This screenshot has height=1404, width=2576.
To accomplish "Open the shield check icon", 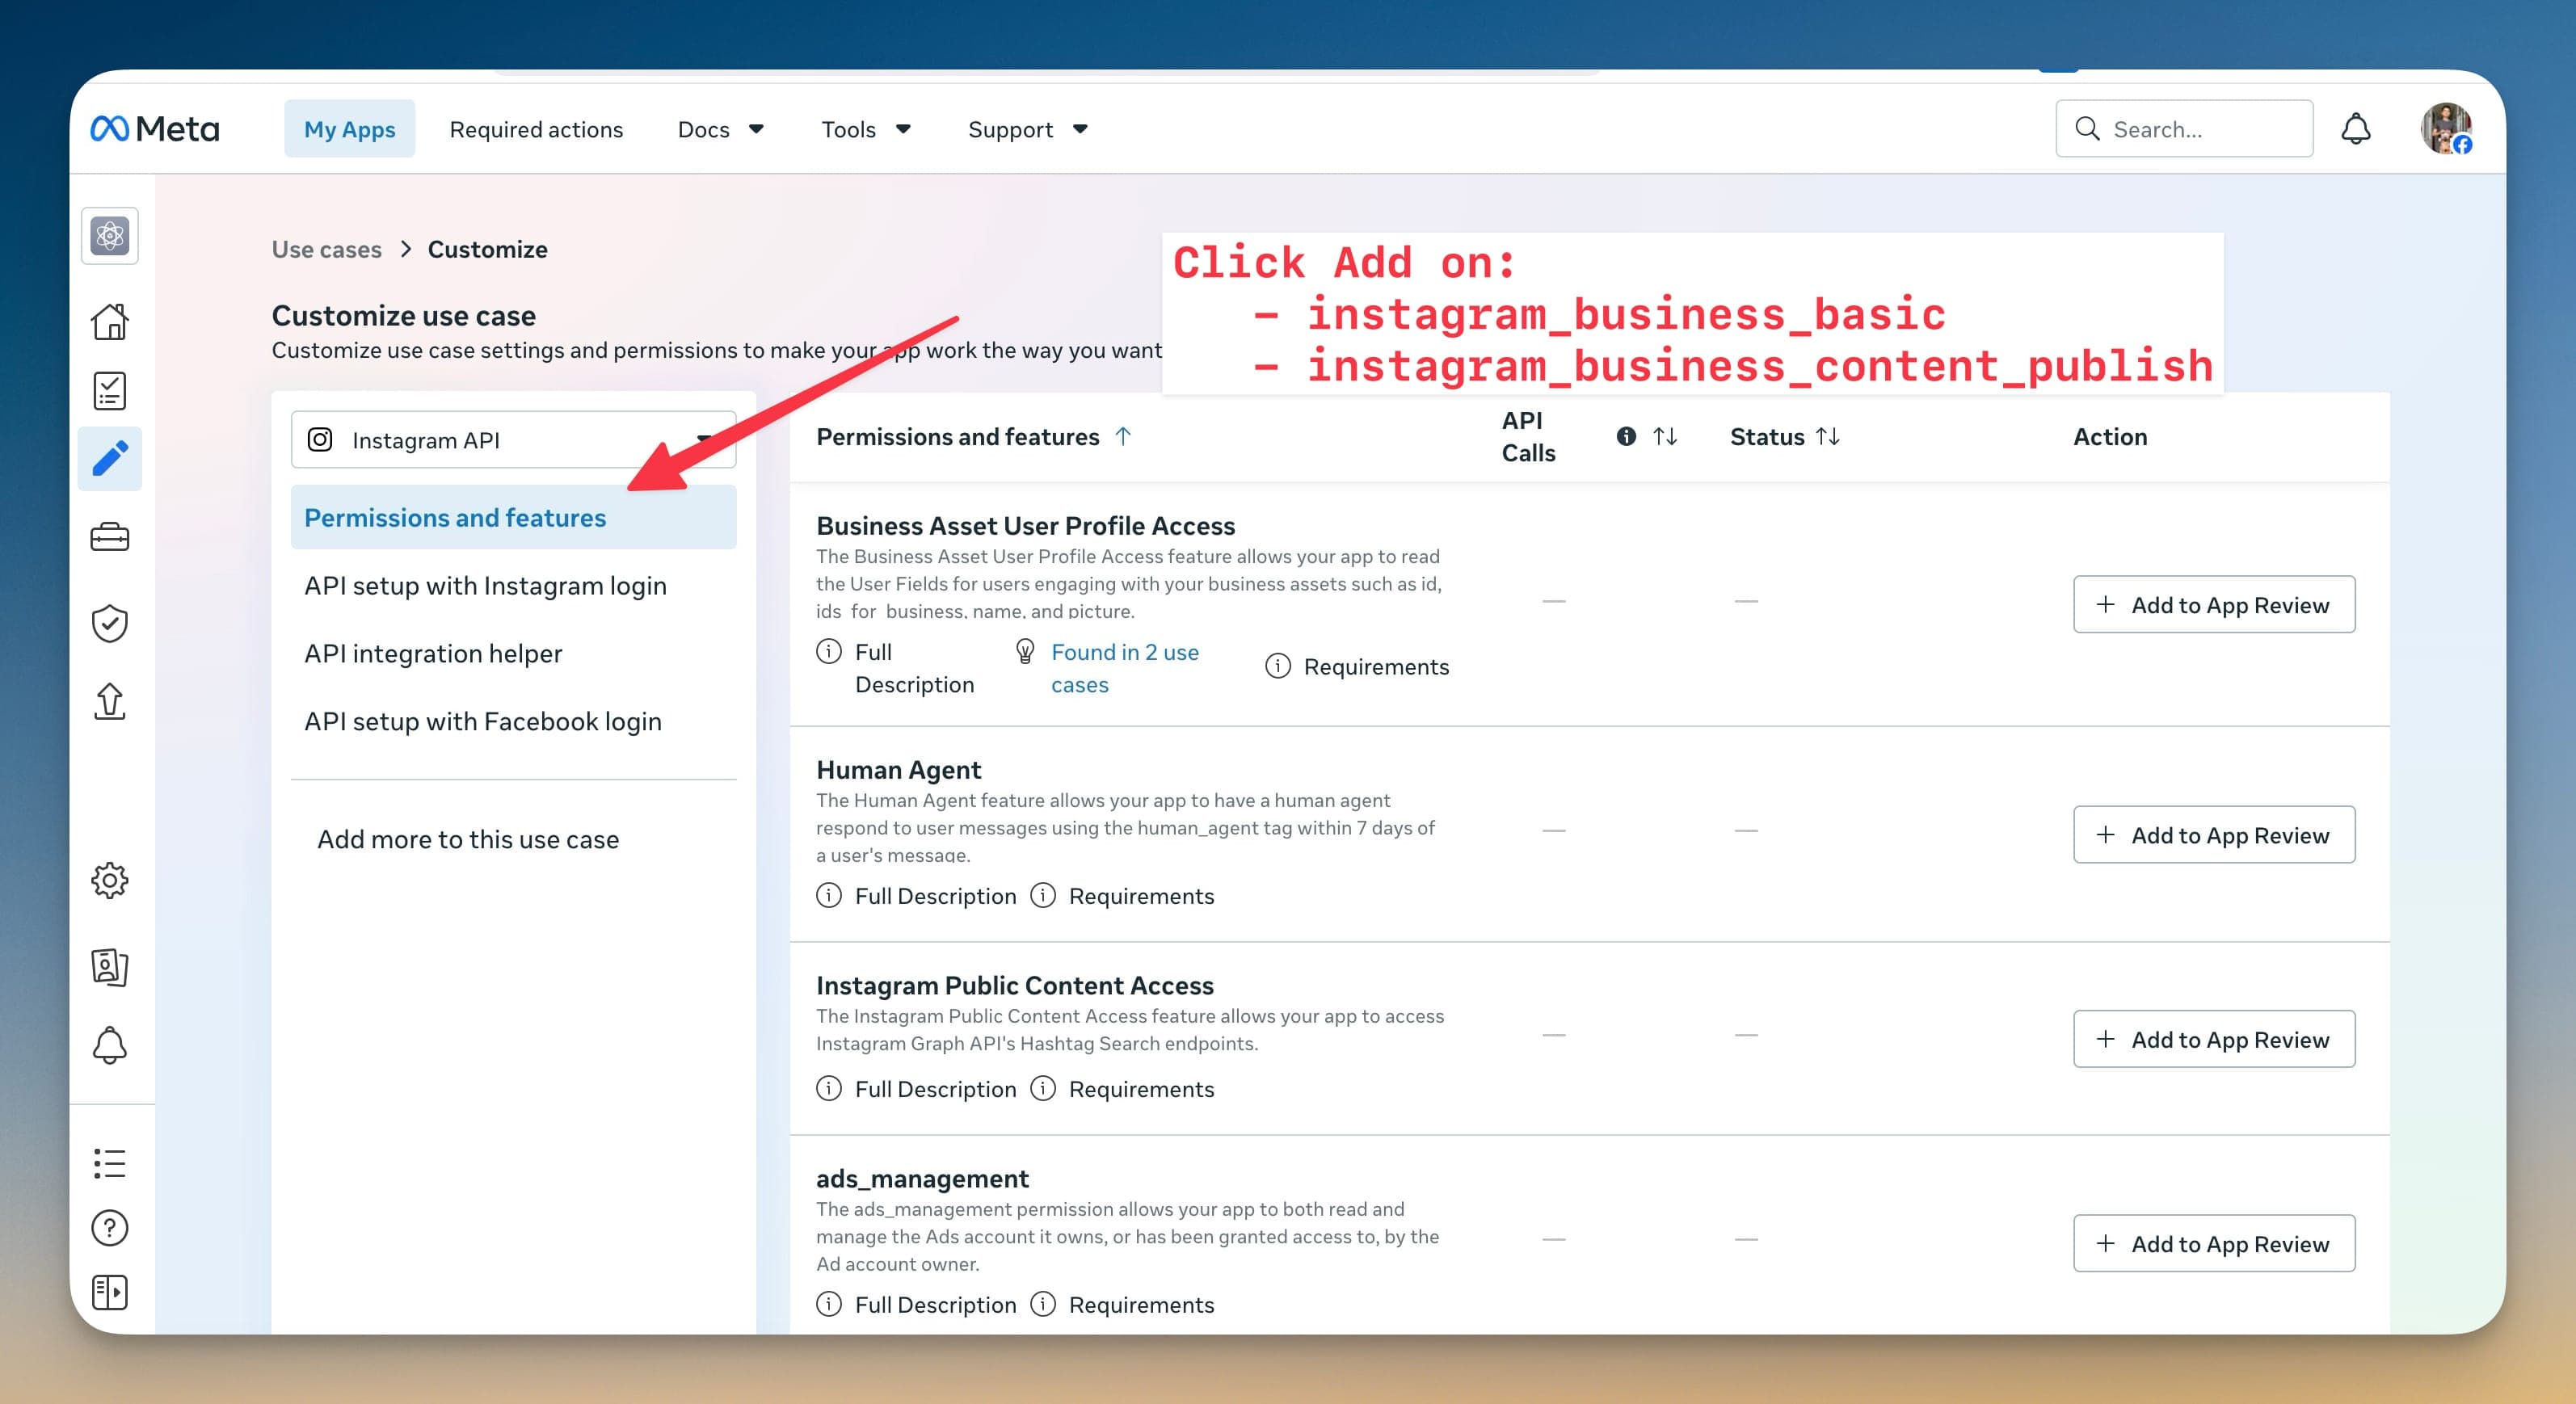I will [x=110, y=623].
